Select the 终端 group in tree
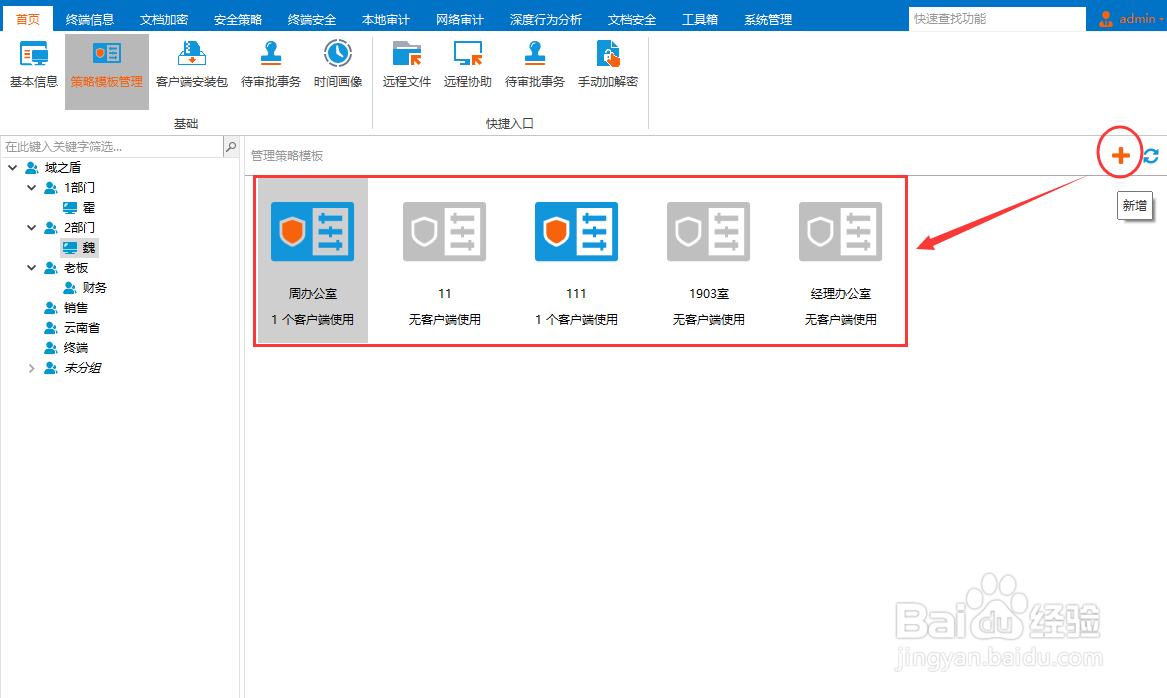 pos(76,348)
